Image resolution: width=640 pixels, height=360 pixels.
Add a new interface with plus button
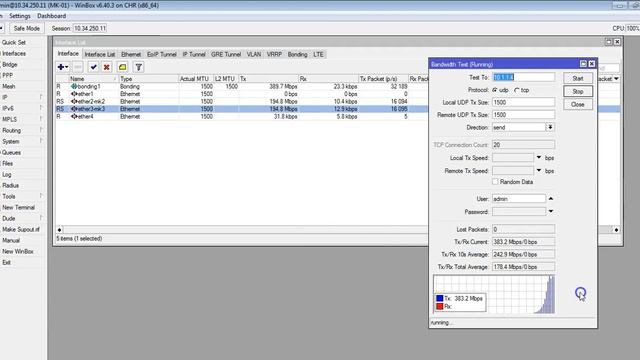[63, 67]
